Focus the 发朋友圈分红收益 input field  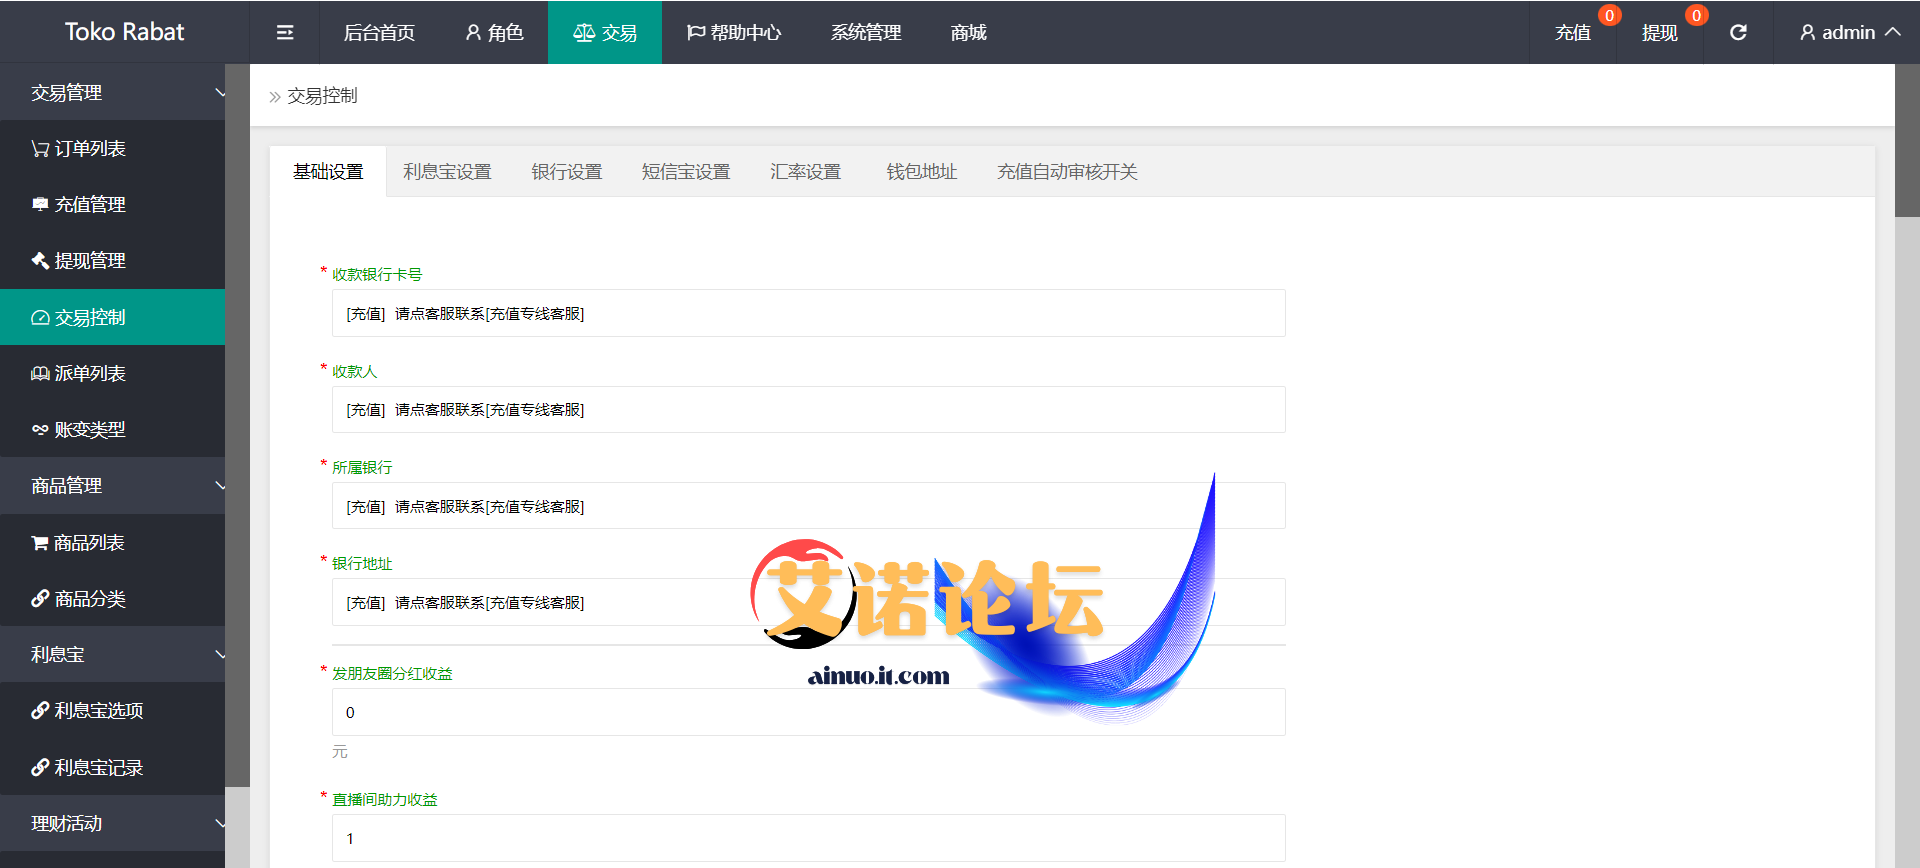(x=808, y=712)
